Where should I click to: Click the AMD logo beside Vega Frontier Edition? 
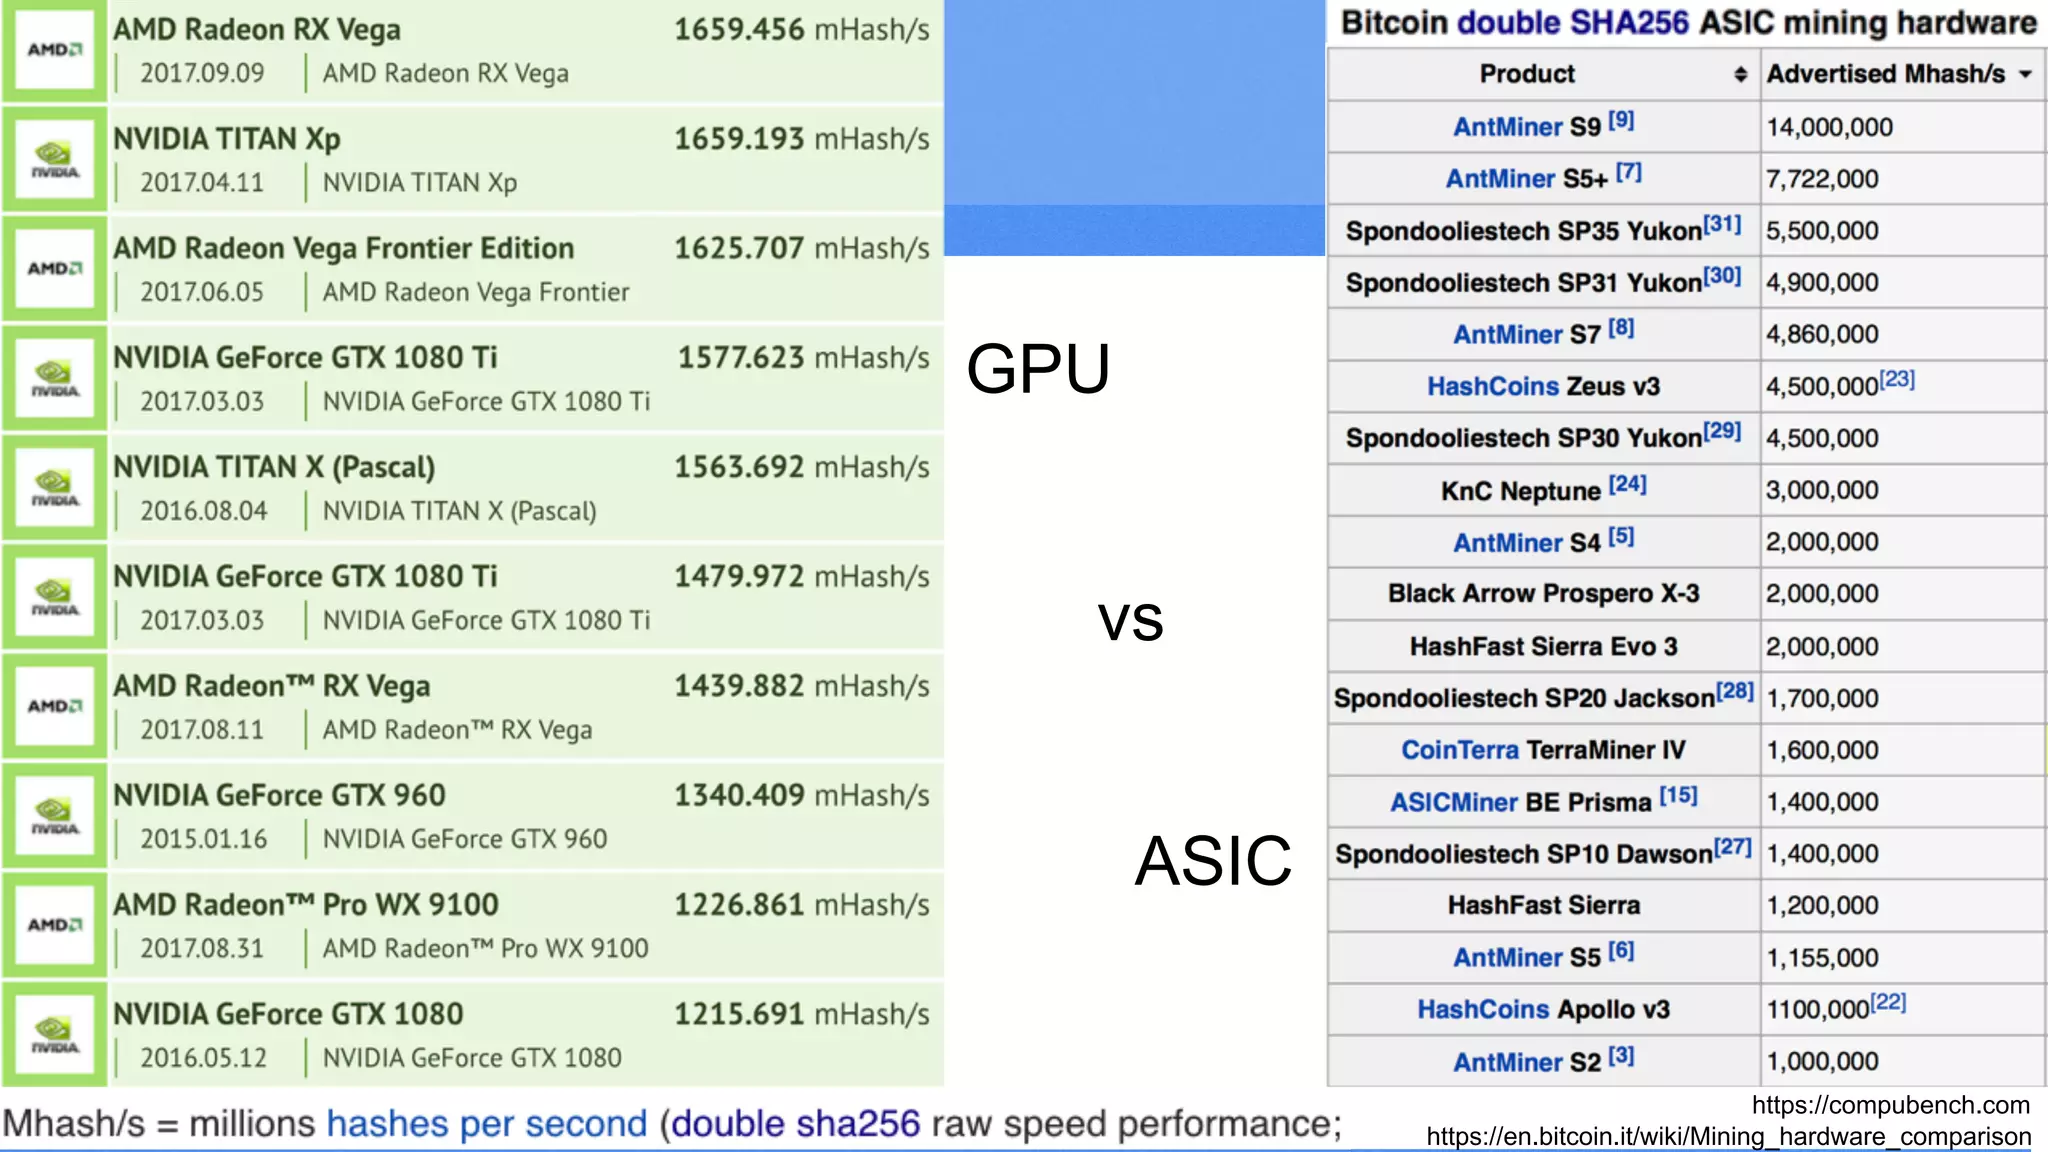pyautogui.click(x=54, y=269)
